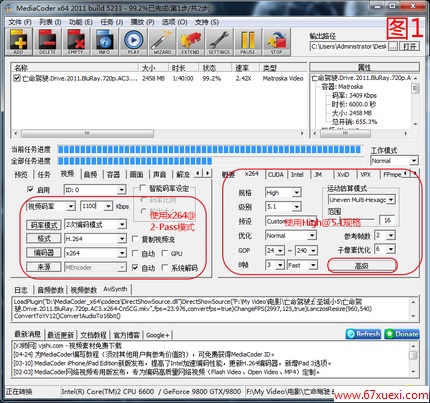
Task: Uncheck the file row checkbox in list
Action: point(17,78)
